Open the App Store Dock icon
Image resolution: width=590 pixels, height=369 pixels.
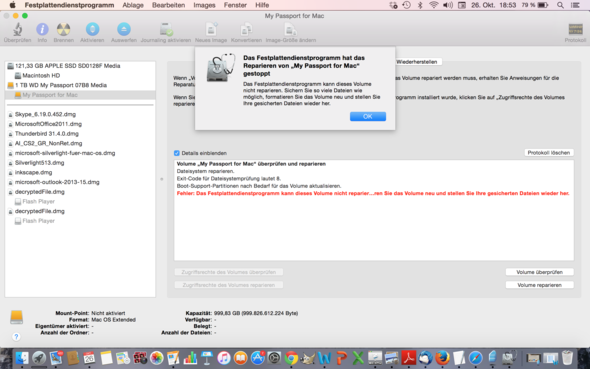(257, 358)
